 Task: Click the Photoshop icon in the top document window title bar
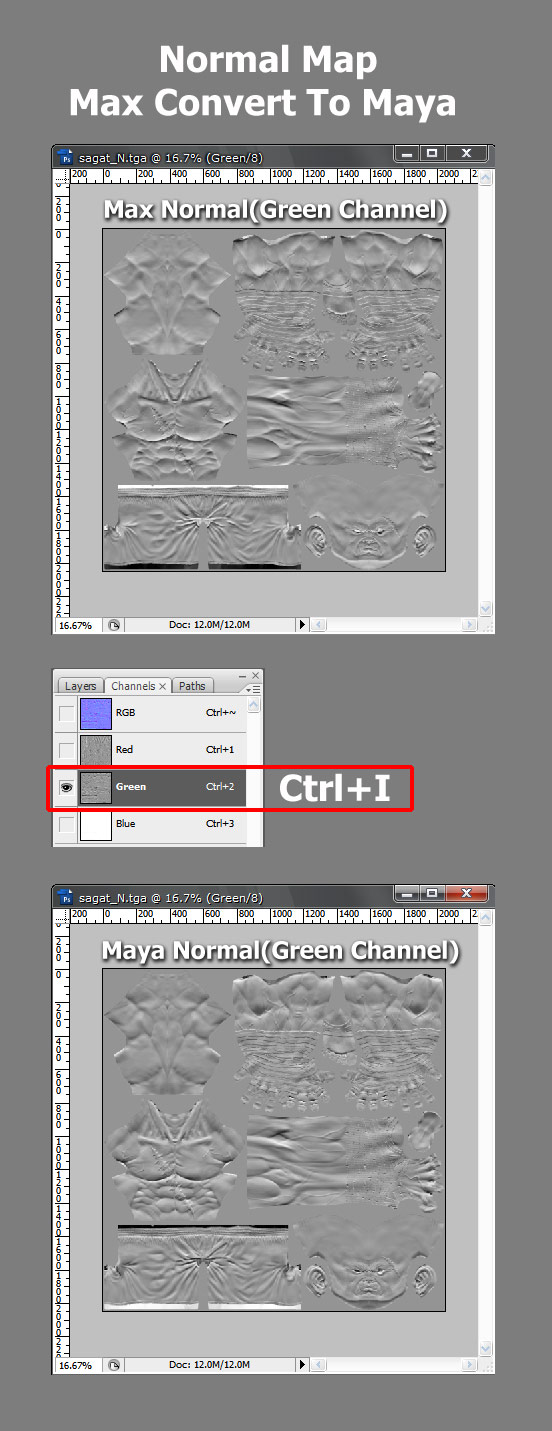pyautogui.click(x=66, y=156)
